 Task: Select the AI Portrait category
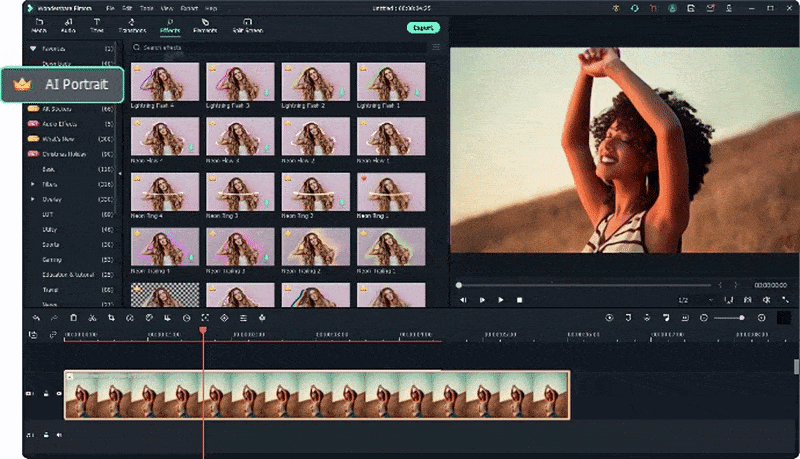click(x=62, y=85)
